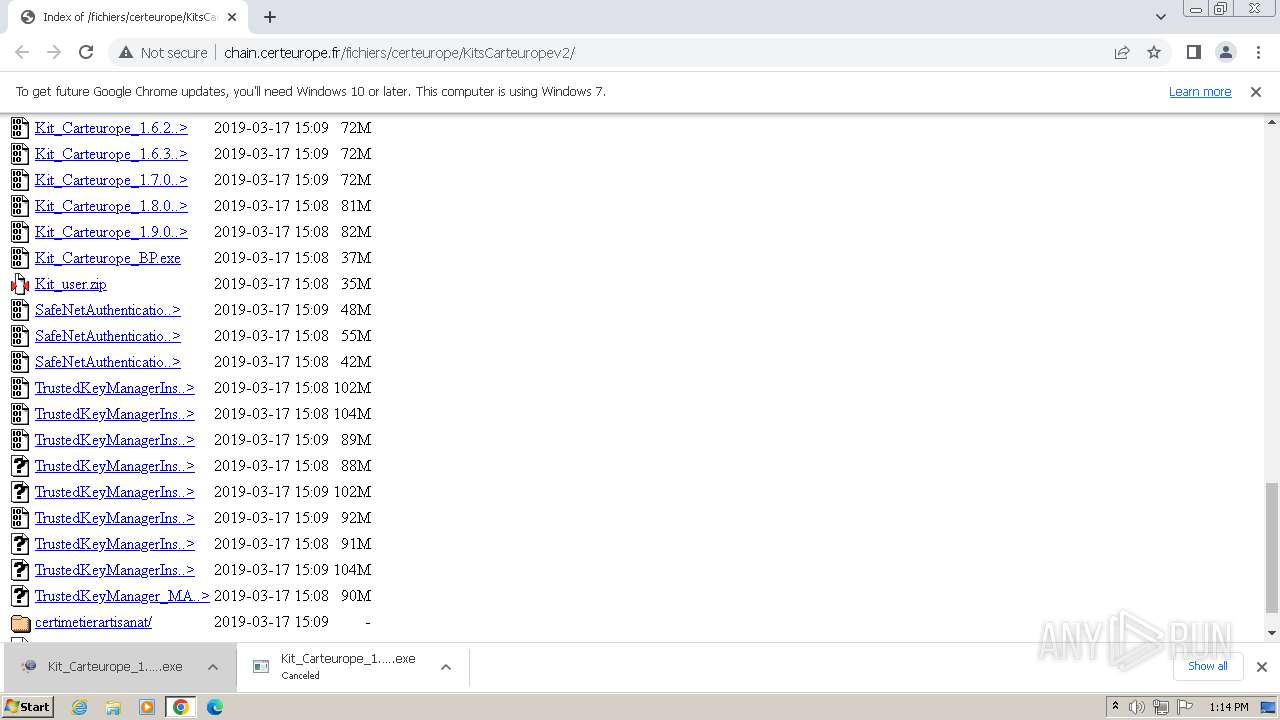The image size is (1280, 720).
Task: Open the 48M SafeNetAuthentication link
Action: pyautogui.click(x=108, y=310)
